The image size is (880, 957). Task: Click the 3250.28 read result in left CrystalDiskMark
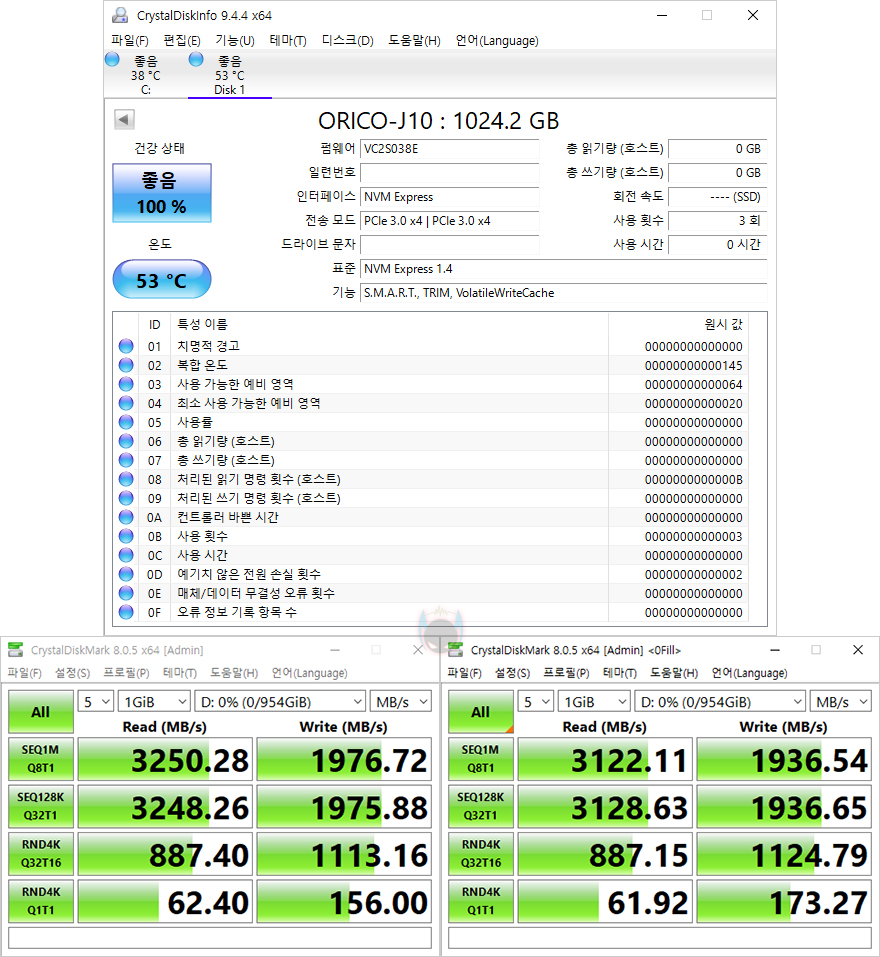[x=165, y=759]
